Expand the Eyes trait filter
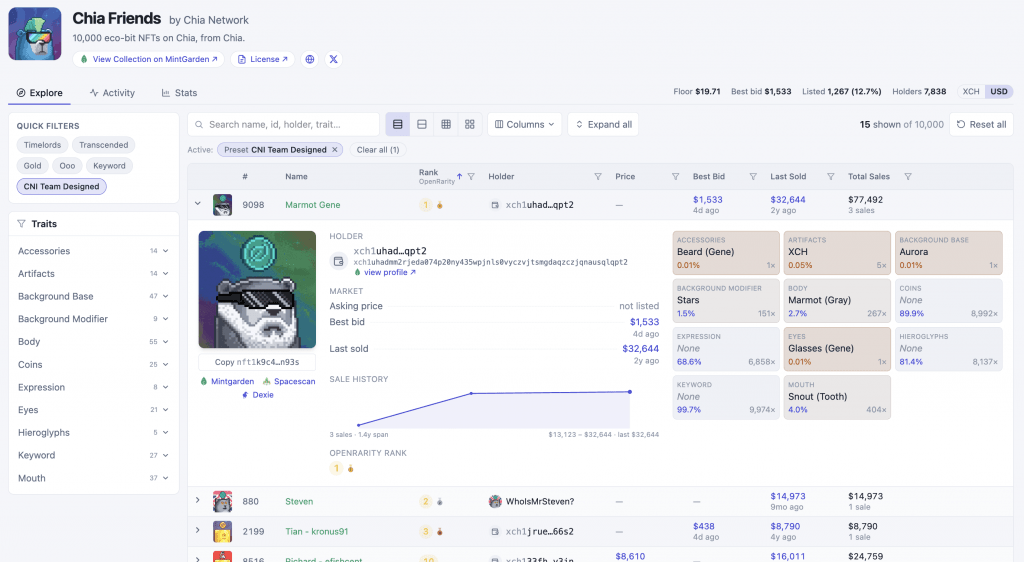 click(x=93, y=410)
